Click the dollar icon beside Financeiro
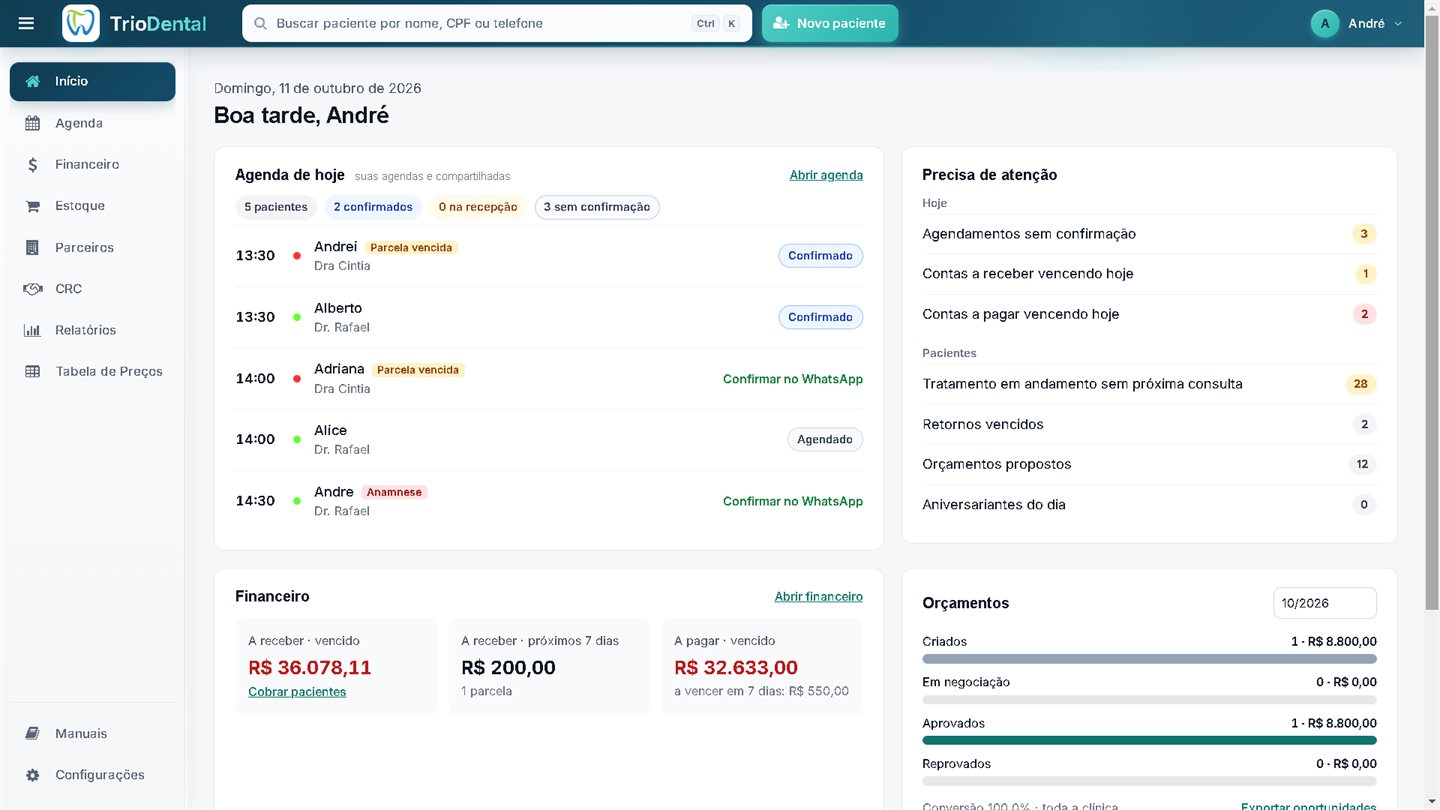 [x=33, y=165]
